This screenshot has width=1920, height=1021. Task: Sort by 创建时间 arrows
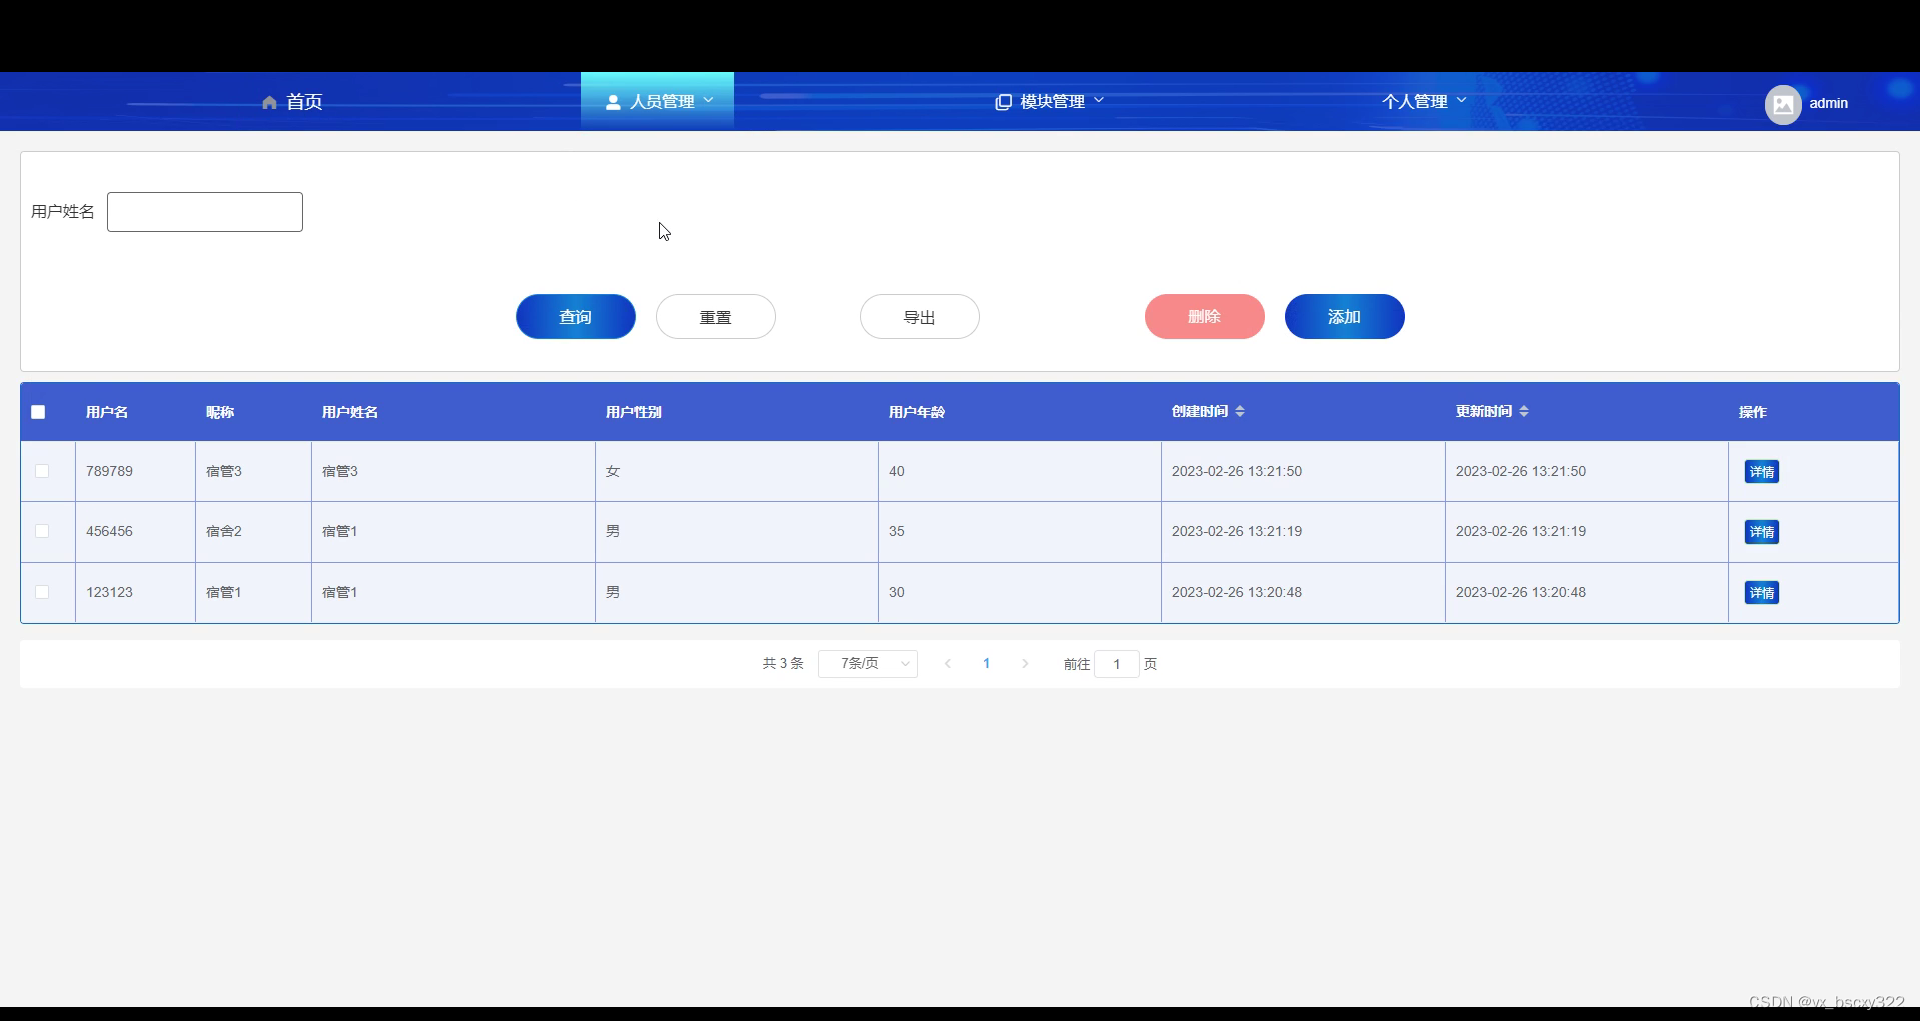(x=1240, y=411)
